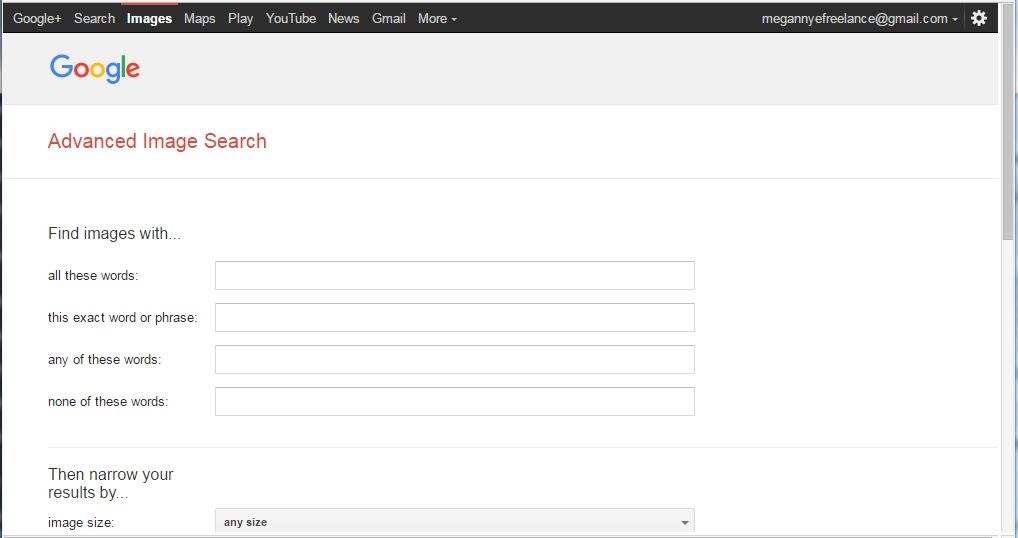This screenshot has width=1018, height=538.
Task: Open Gmail from the top bar
Action: pos(389,19)
